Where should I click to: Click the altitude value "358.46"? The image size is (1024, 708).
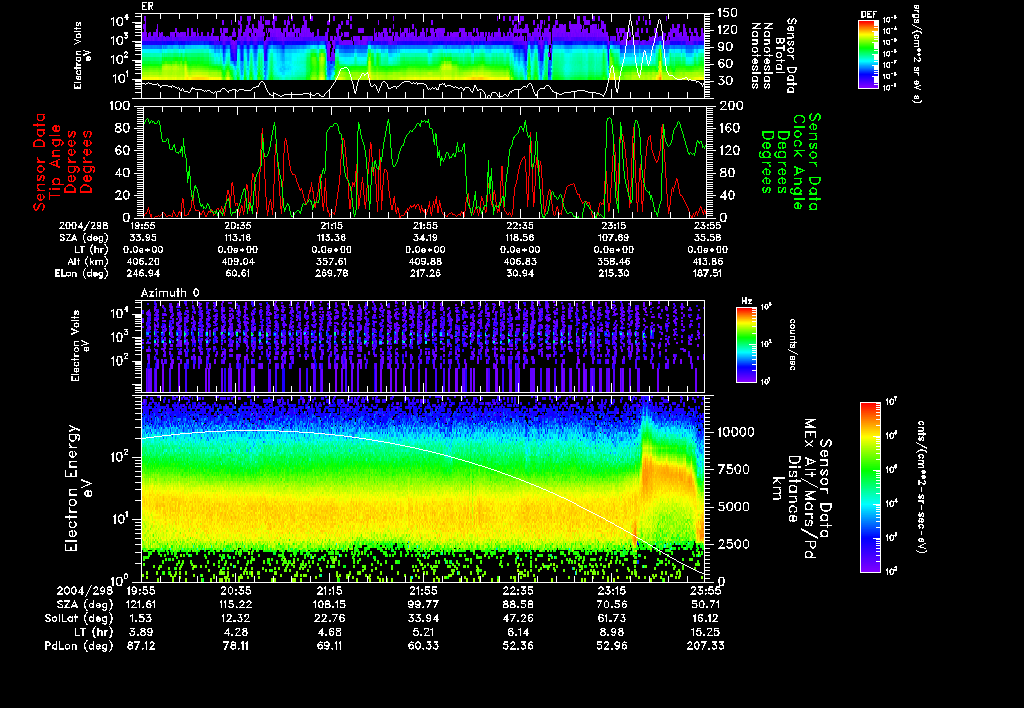[613, 261]
